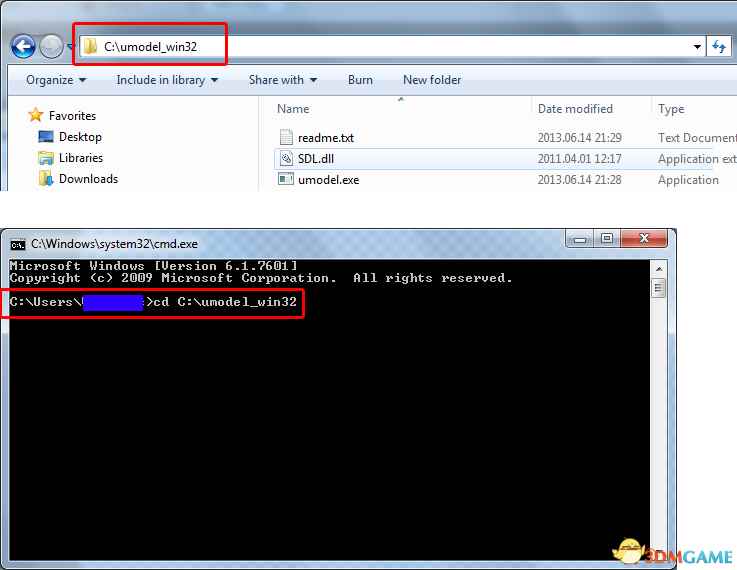Click the cd C:\umodel_win32 command text
This screenshot has height=570, width=737.
(x=225, y=302)
